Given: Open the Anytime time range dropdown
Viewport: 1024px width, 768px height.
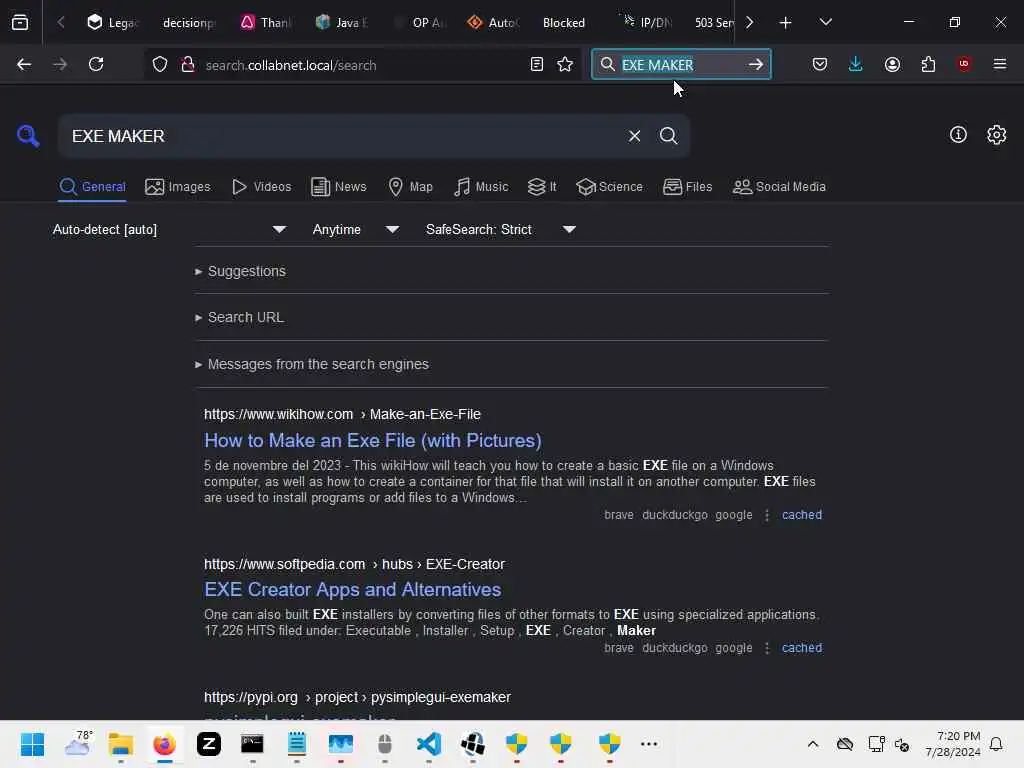Looking at the screenshot, I should coord(355,229).
